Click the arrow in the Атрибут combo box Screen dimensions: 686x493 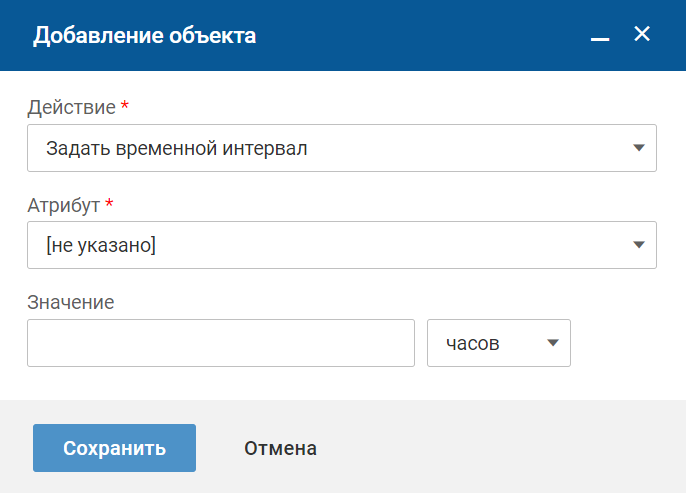coord(639,245)
